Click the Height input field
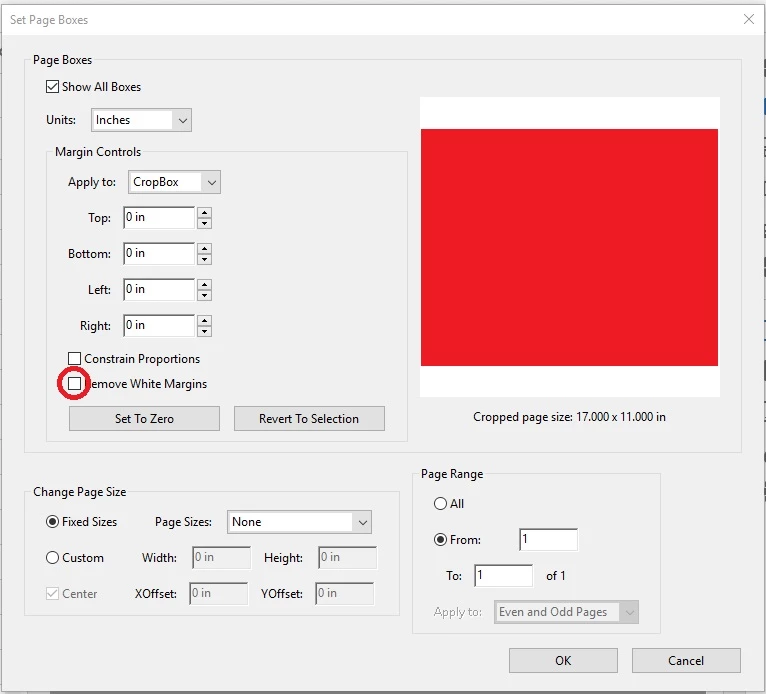766x694 pixels. tap(348, 558)
